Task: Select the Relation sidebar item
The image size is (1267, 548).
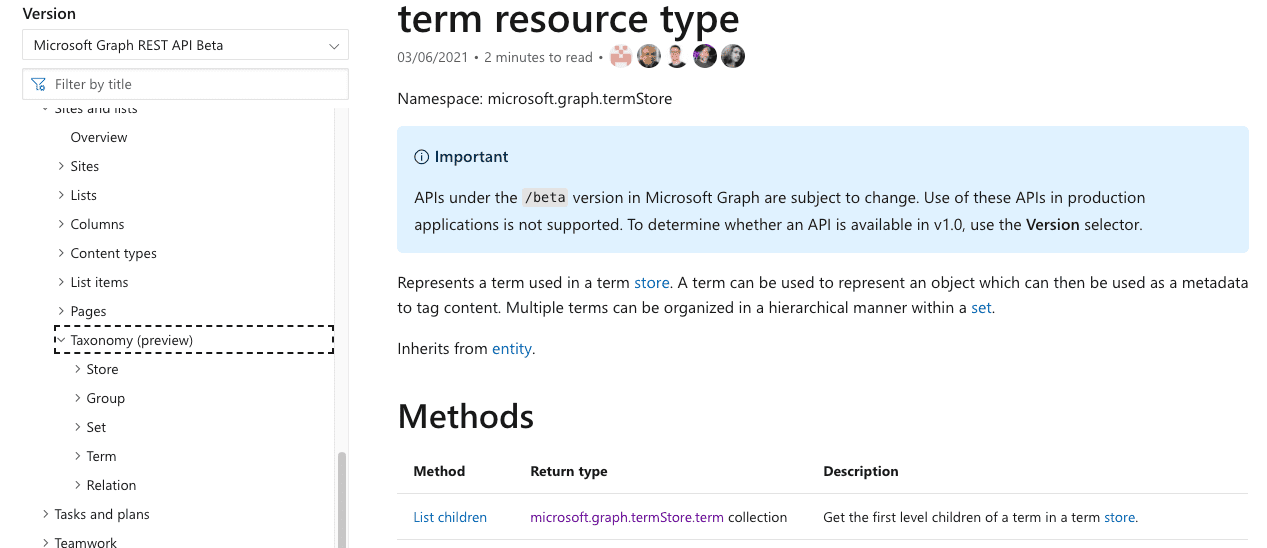Action: (x=111, y=485)
